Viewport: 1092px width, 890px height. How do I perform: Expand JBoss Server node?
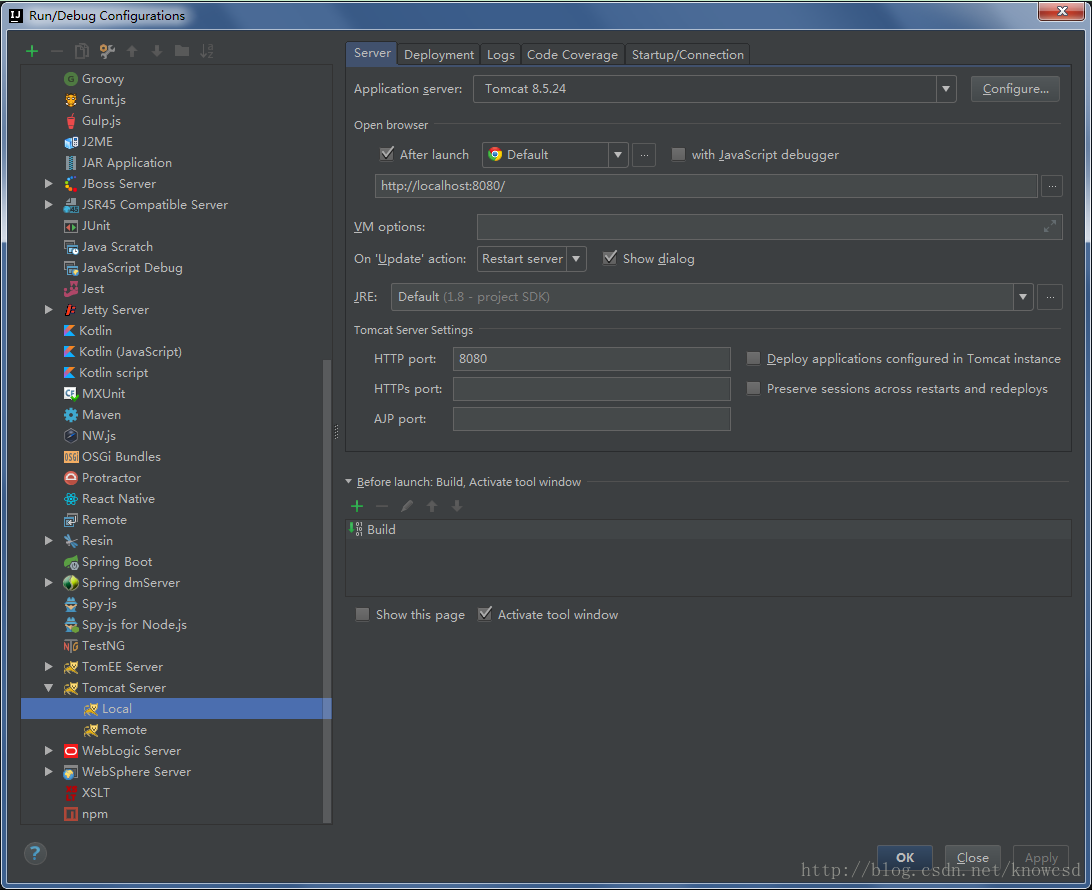[x=48, y=184]
